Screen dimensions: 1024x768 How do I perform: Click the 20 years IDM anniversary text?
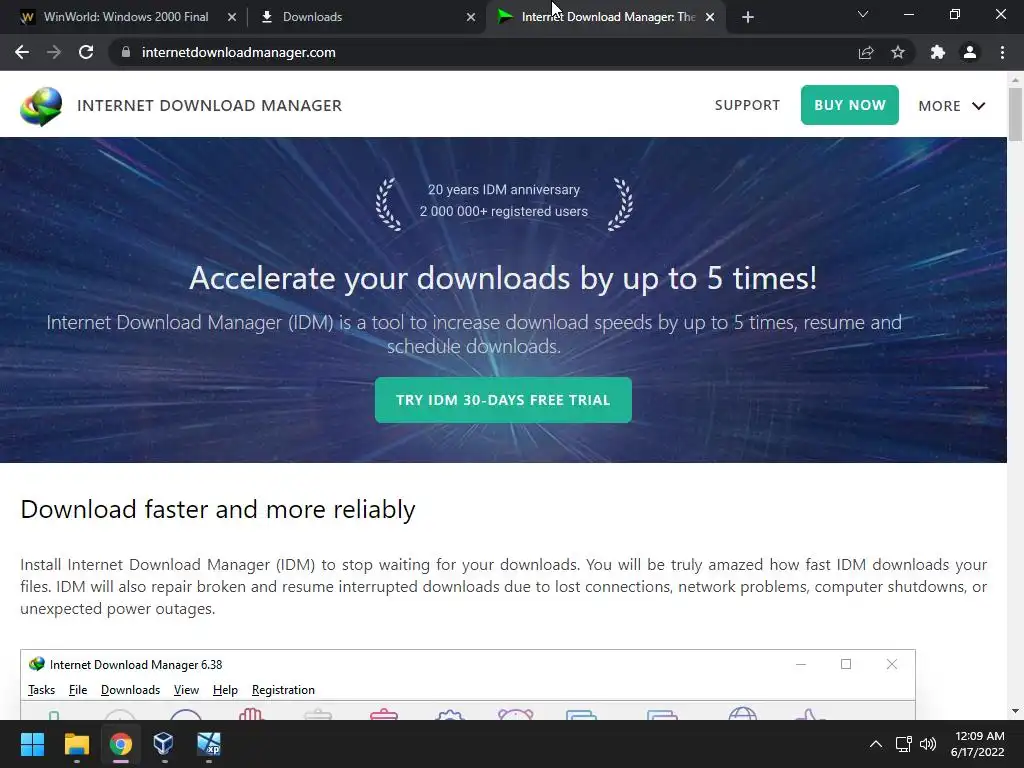coord(504,189)
